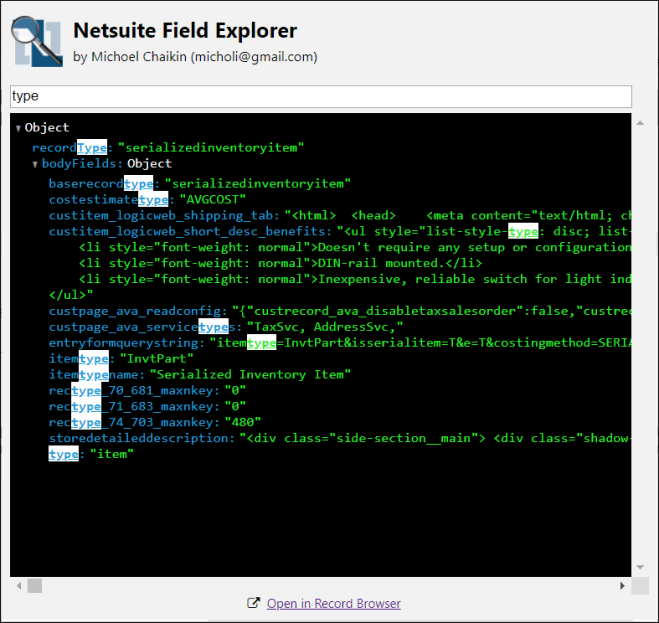Image resolution: width=659 pixels, height=623 pixels.
Task: Select the itemtypename field key
Action: pyautogui.click(x=94, y=374)
